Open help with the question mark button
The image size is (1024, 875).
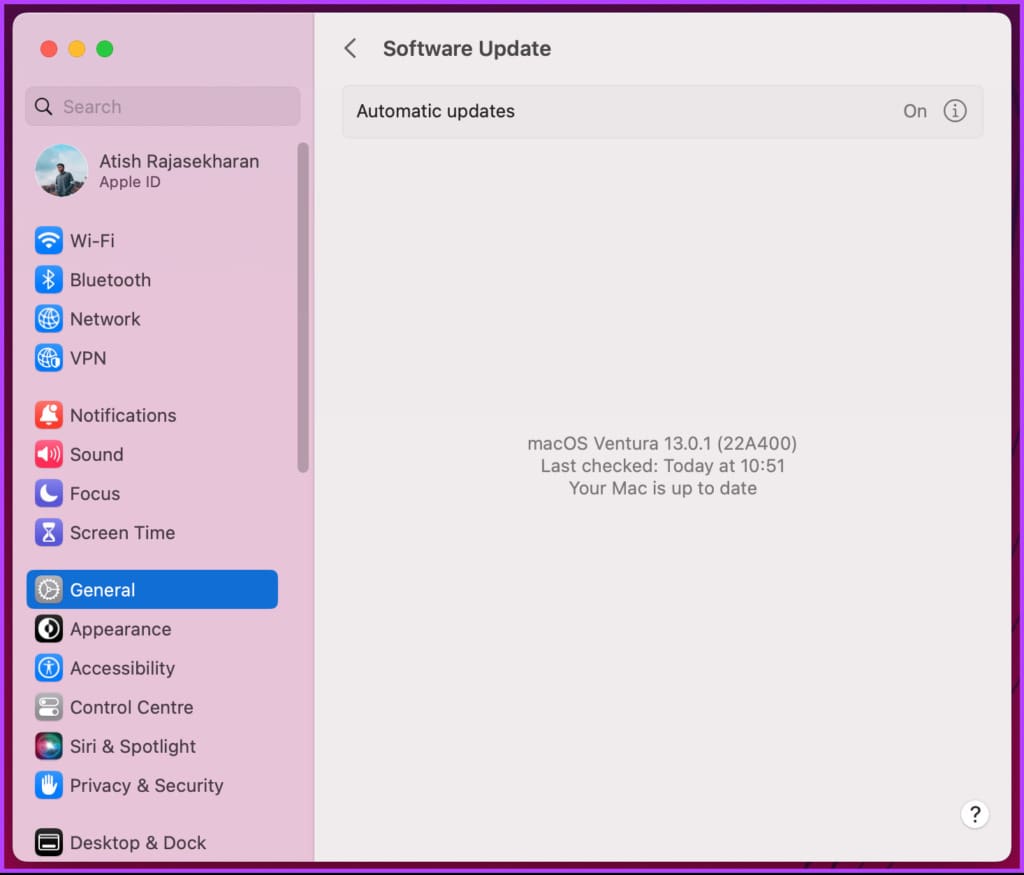coord(974,814)
